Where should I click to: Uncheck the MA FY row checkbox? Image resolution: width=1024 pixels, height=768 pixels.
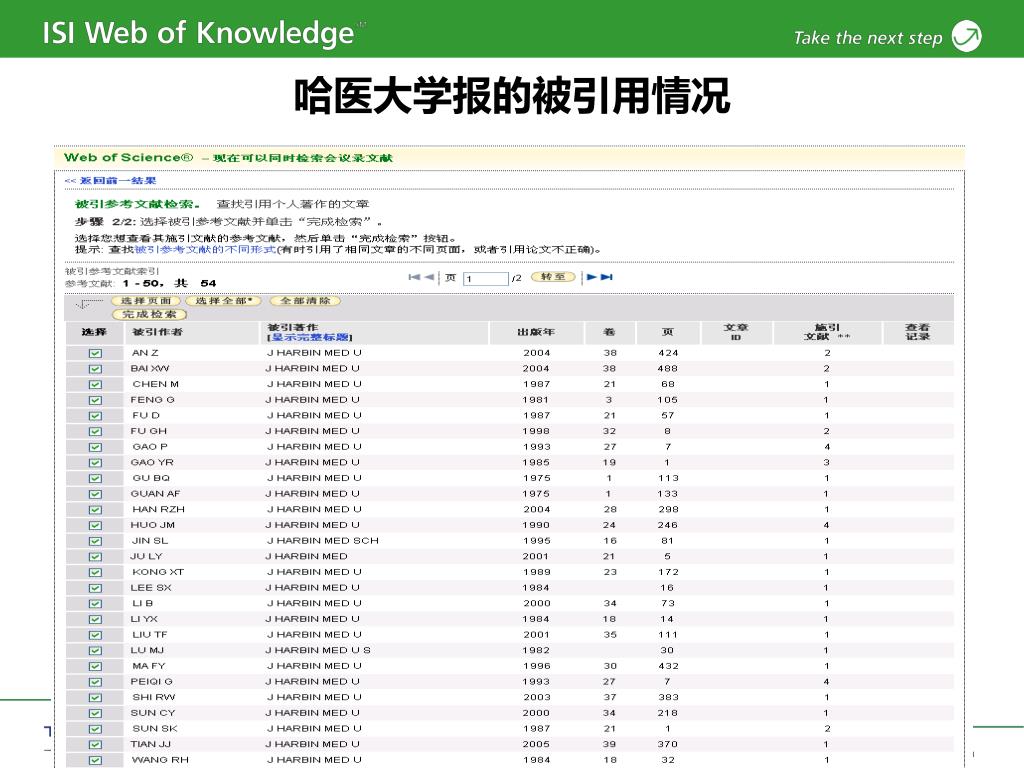pos(95,667)
